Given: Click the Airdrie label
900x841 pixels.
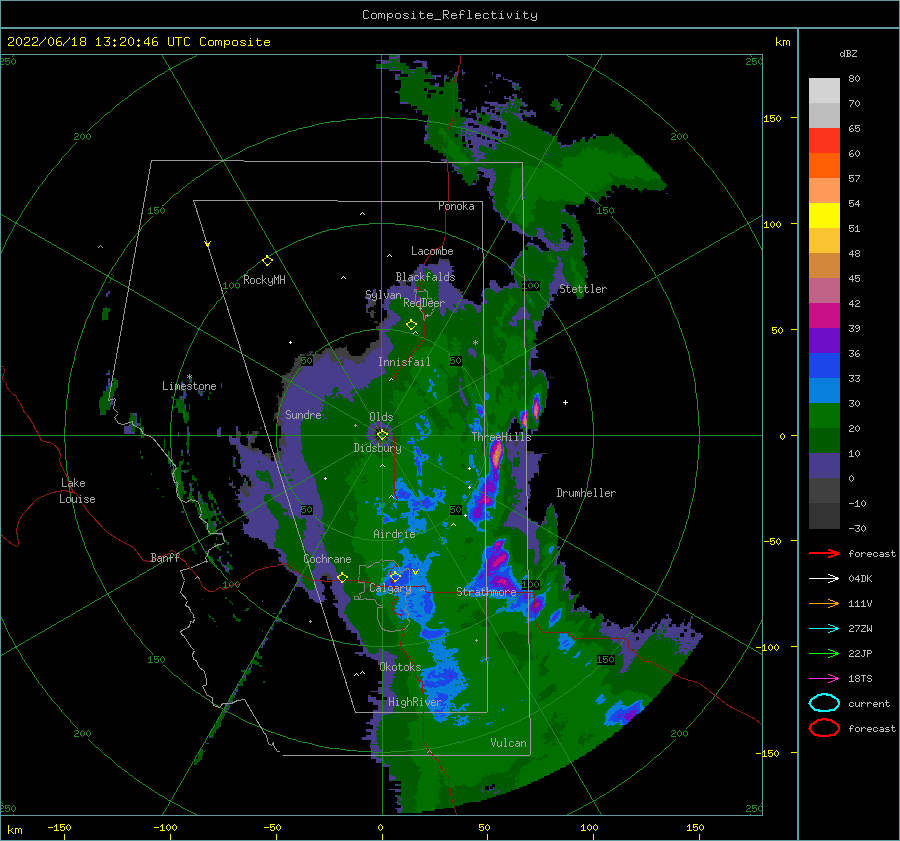Looking at the screenshot, I should pyautogui.click(x=394, y=534).
